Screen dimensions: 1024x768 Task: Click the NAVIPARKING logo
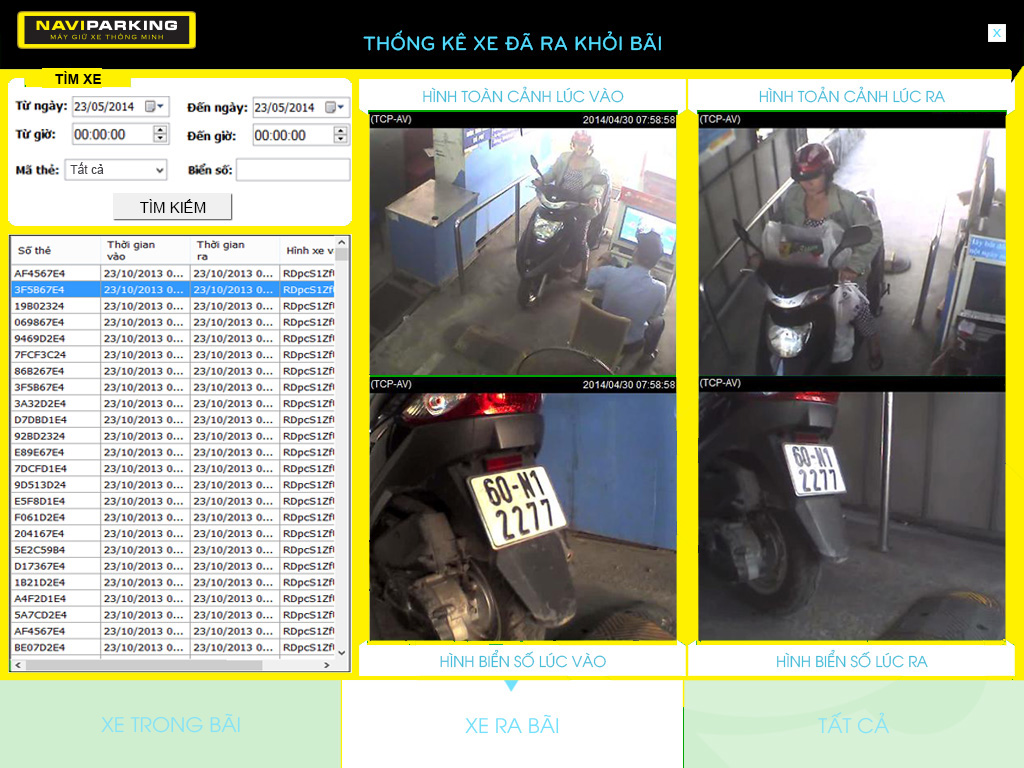(x=106, y=30)
